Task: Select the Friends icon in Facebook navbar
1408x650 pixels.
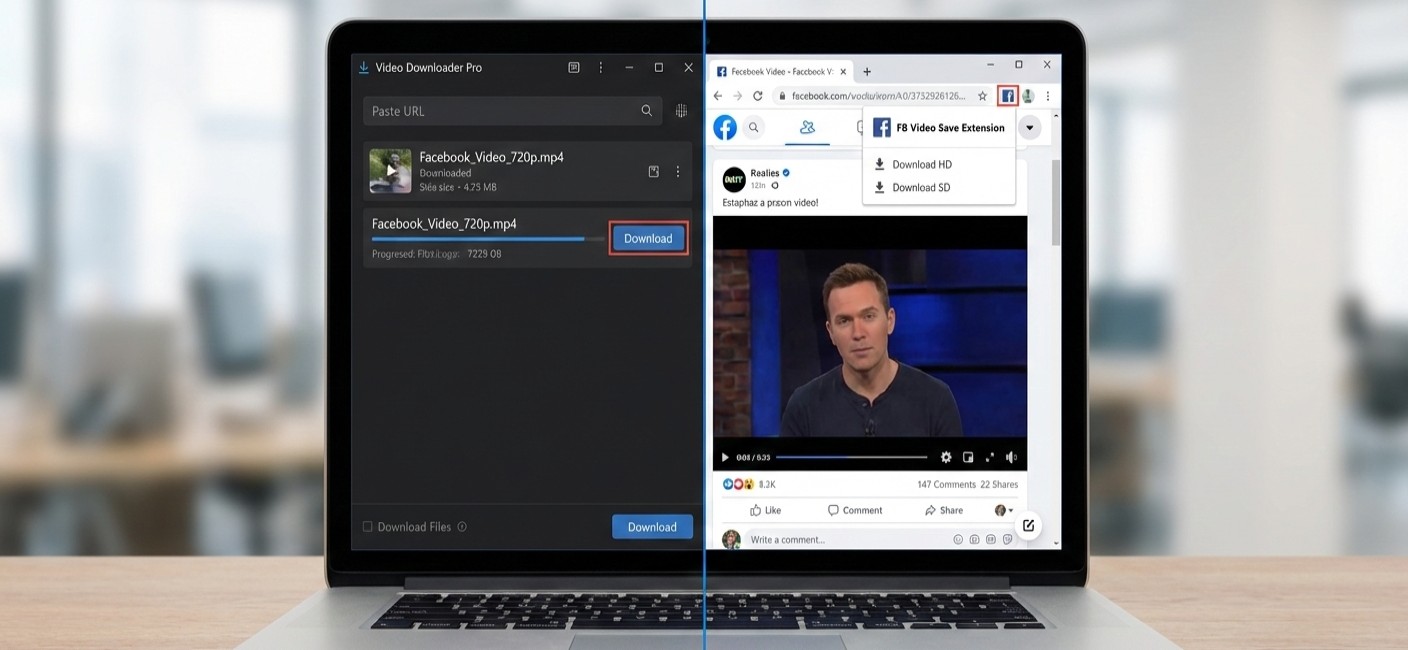Action: click(x=807, y=127)
